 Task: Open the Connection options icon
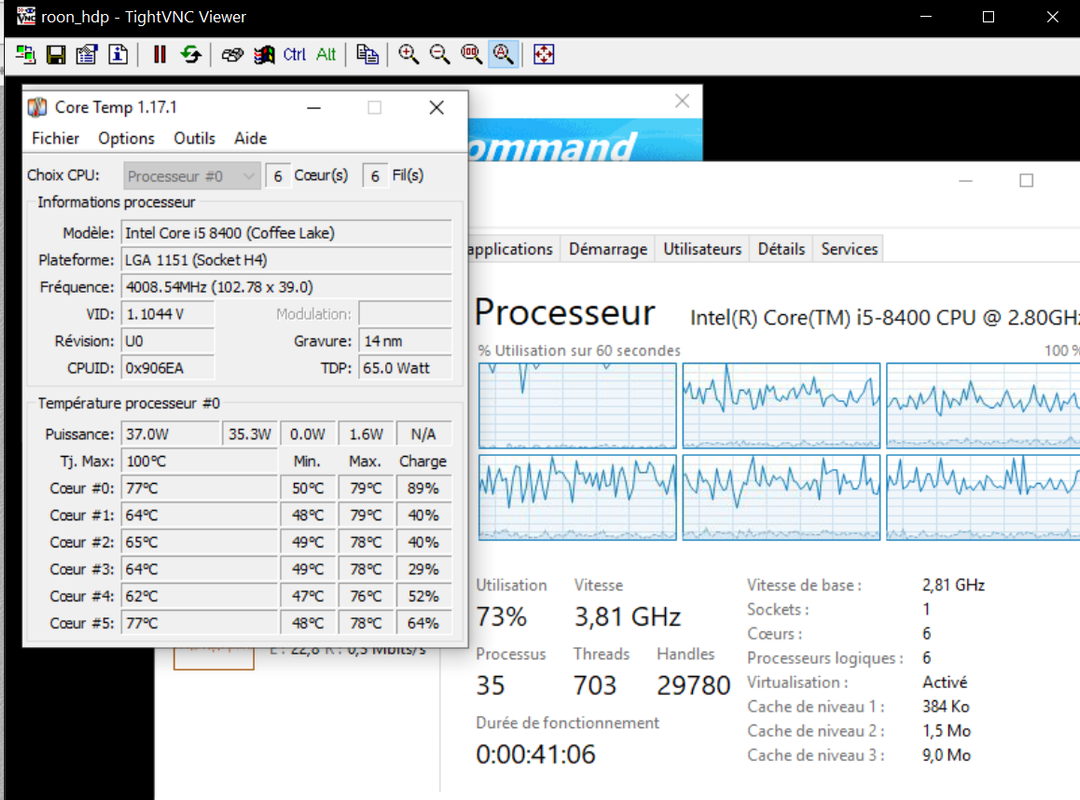coord(87,54)
